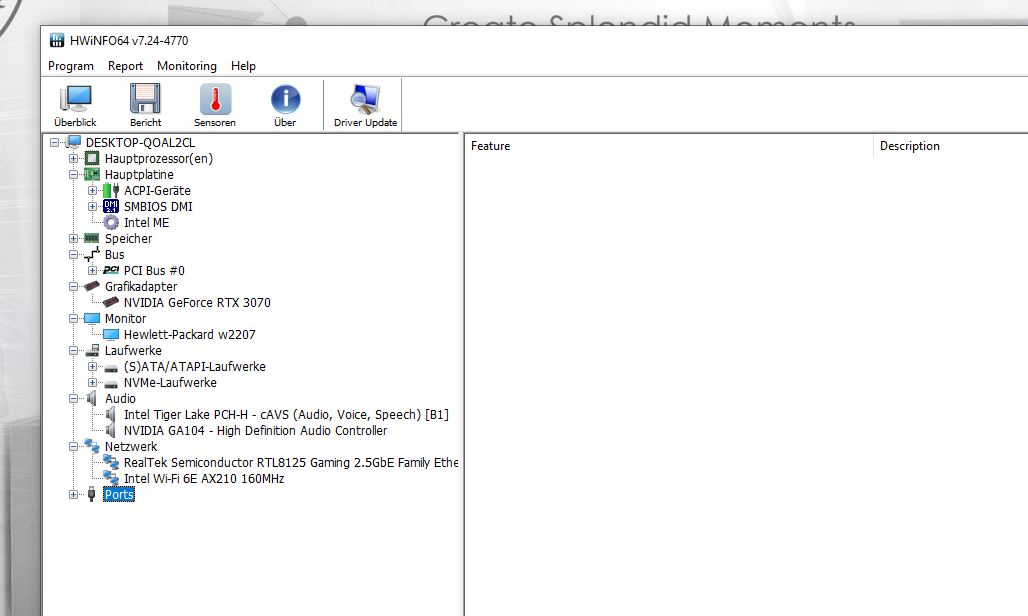Select the highlighted Ports tree item

(x=119, y=495)
